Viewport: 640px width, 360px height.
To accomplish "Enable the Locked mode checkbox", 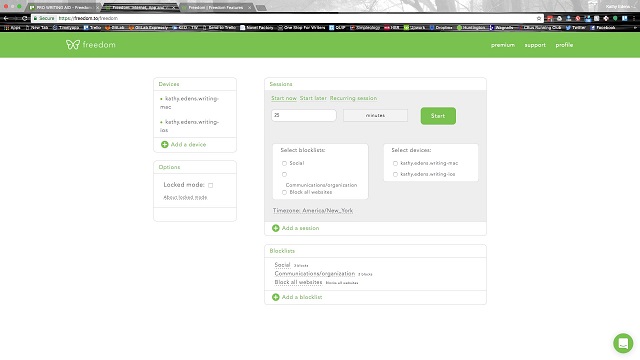I will click(211, 185).
